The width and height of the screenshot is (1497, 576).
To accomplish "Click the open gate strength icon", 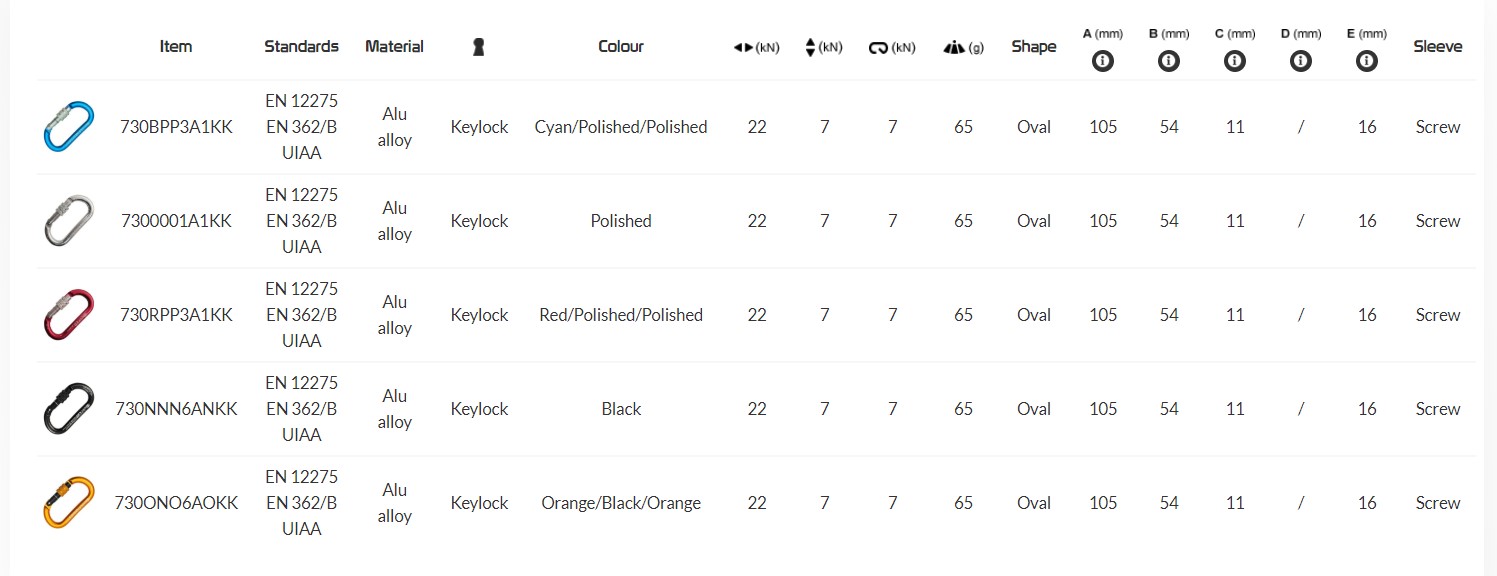I will (x=879, y=47).
